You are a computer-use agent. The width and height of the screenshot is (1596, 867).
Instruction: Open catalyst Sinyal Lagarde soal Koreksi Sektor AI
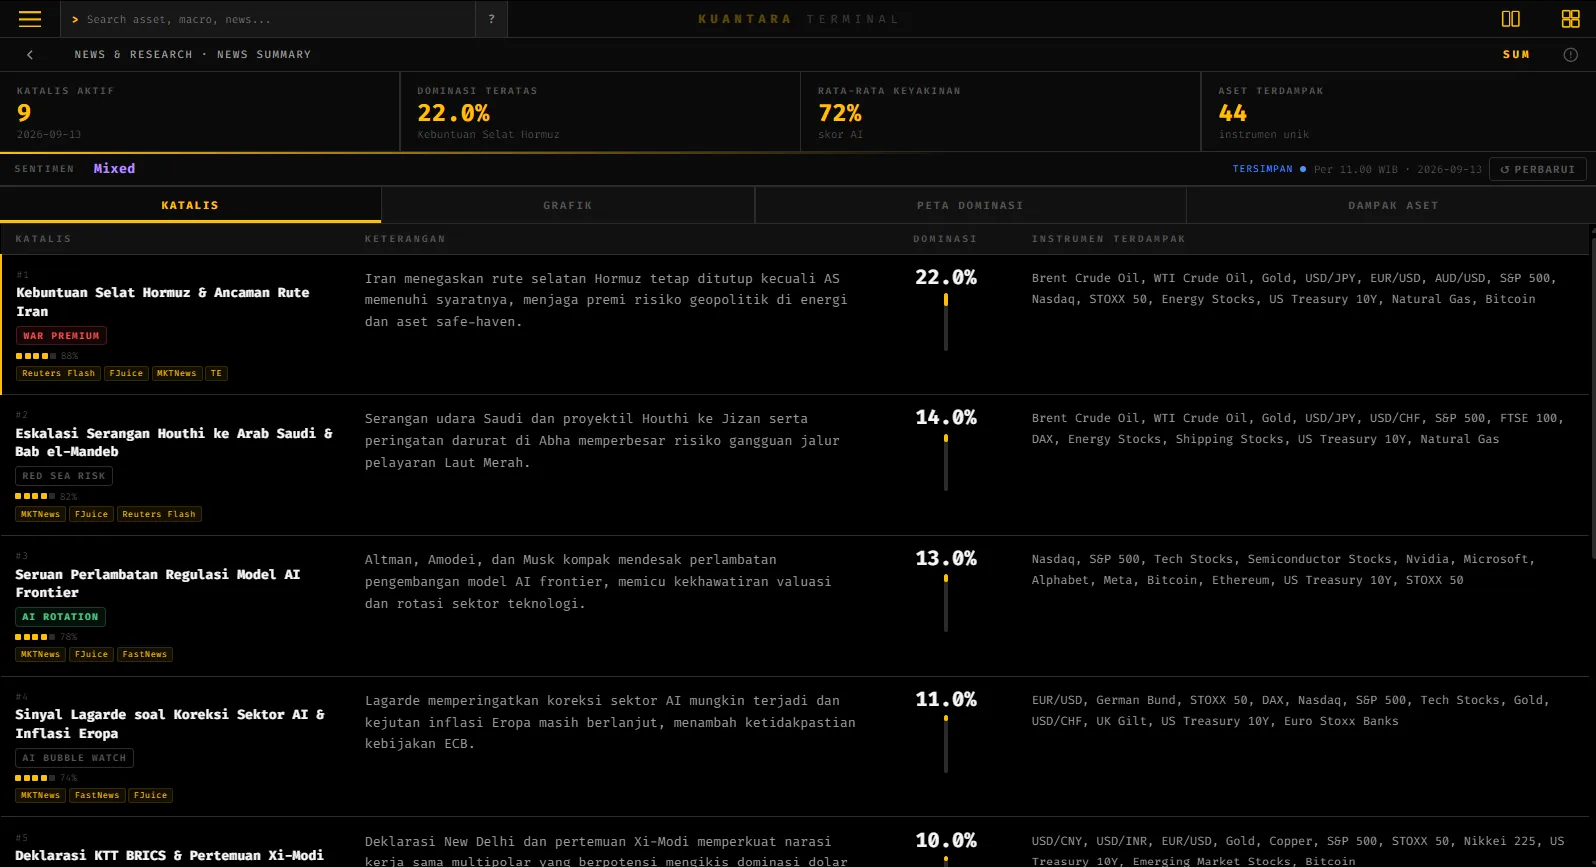(x=170, y=724)
